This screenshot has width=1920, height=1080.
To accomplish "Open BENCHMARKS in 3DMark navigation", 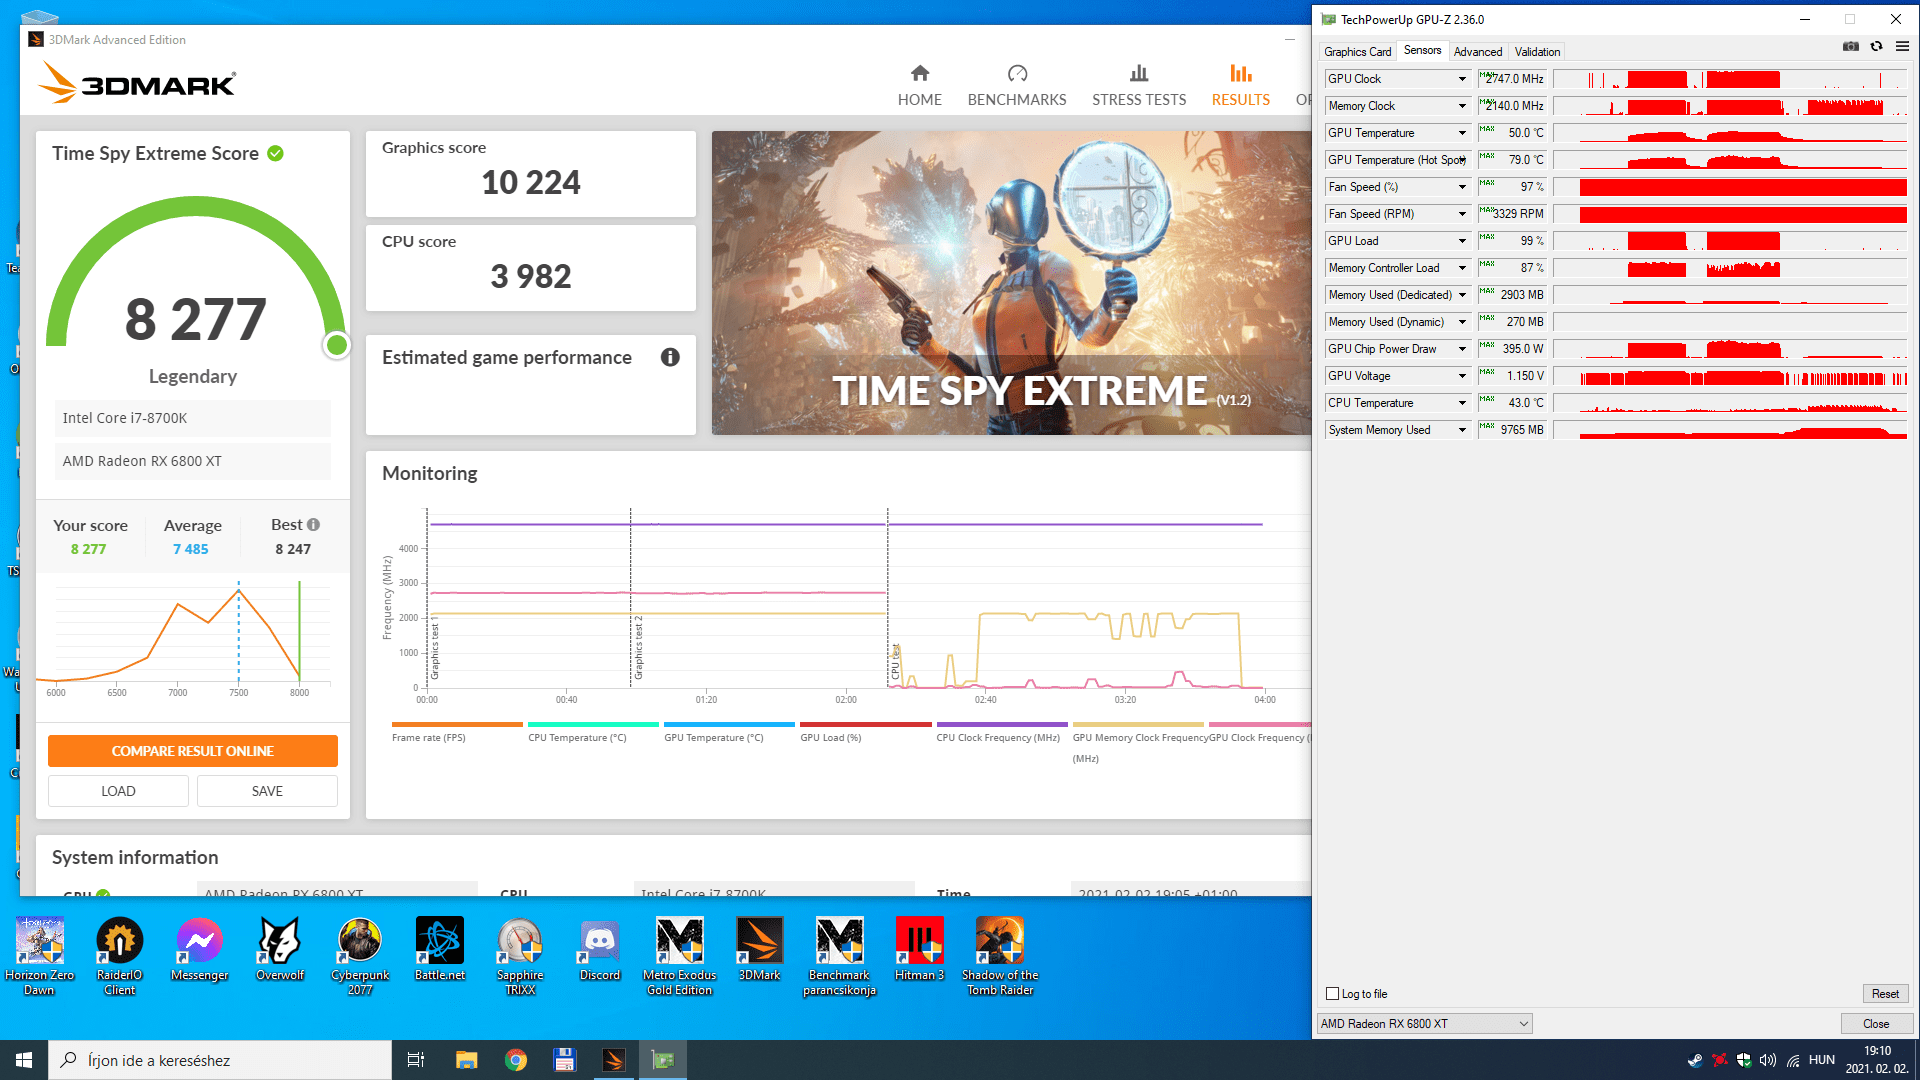I will click(x=1017, y=86).
